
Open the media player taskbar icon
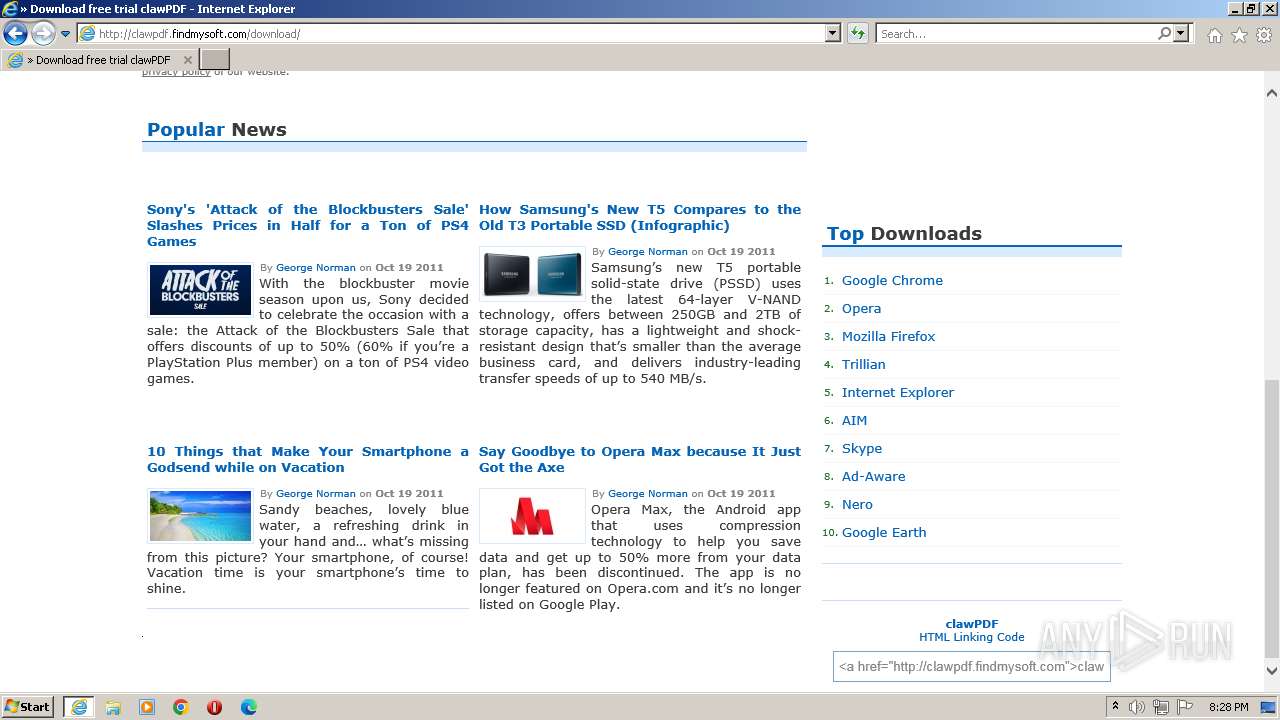(147, 707)
